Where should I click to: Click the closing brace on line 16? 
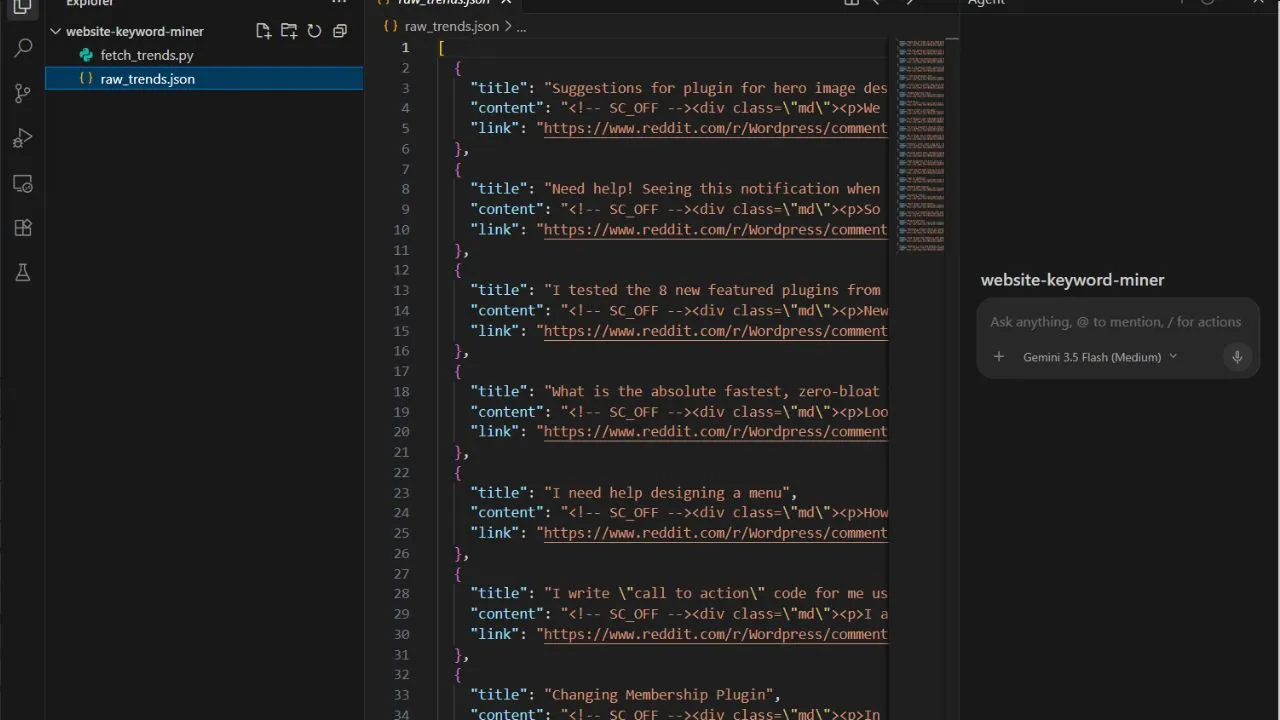point(458,351)
